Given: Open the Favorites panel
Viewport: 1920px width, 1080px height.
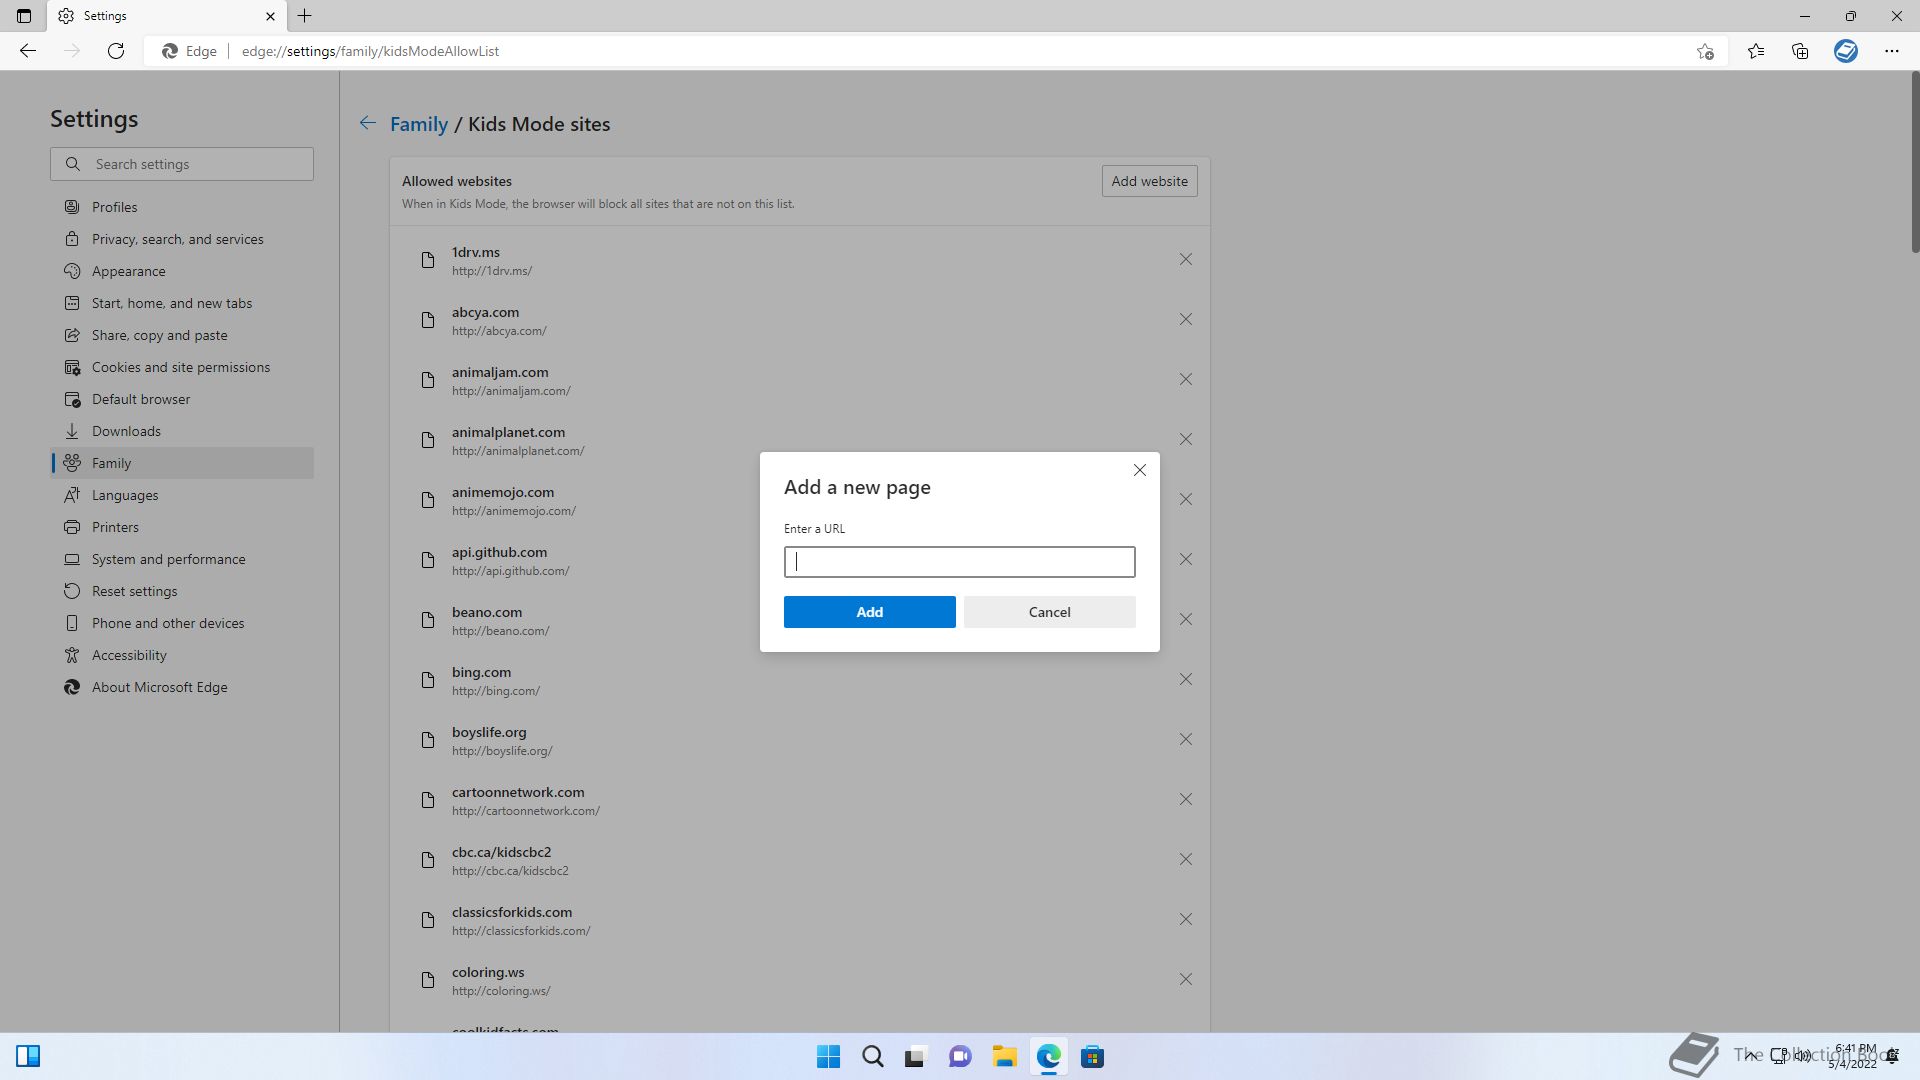Looking at the screenshot, I should click(x=1756, y=51).
